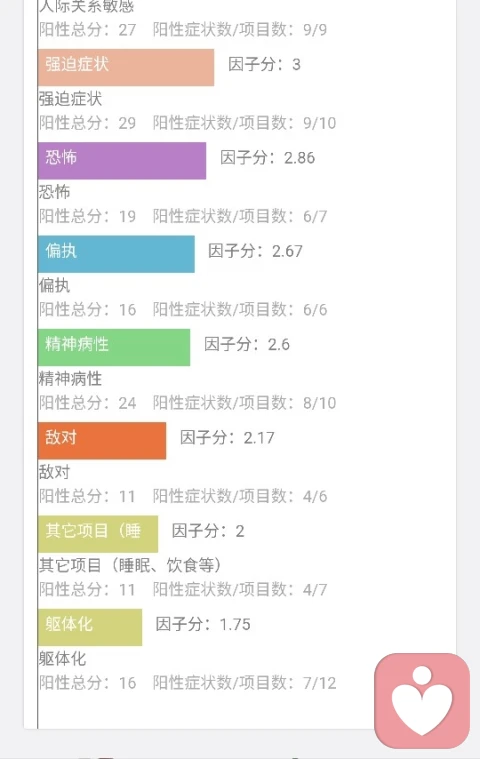This screenshot has width=480, height=759.
Task: Select the orange 敌对 bar
Action: tap(102, 440)
